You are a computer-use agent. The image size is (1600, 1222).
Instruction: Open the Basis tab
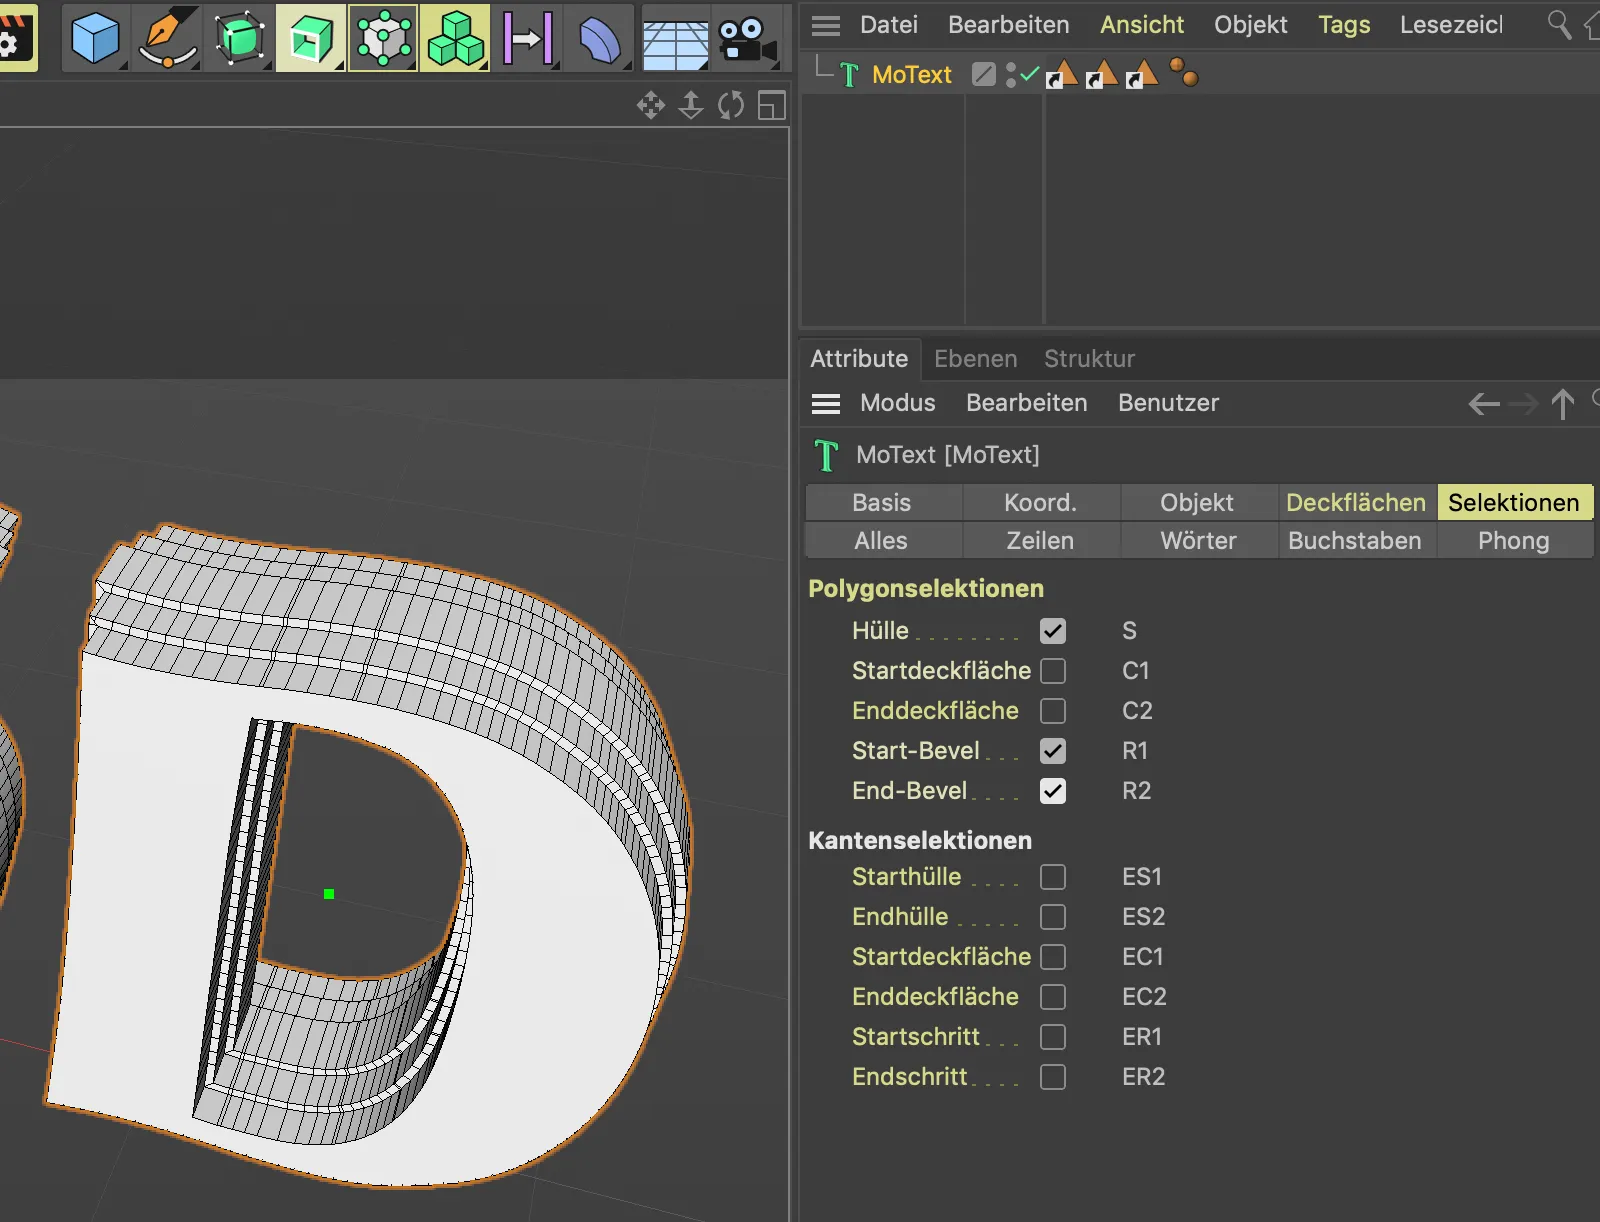pyautogui.click(x=882, y=502)
